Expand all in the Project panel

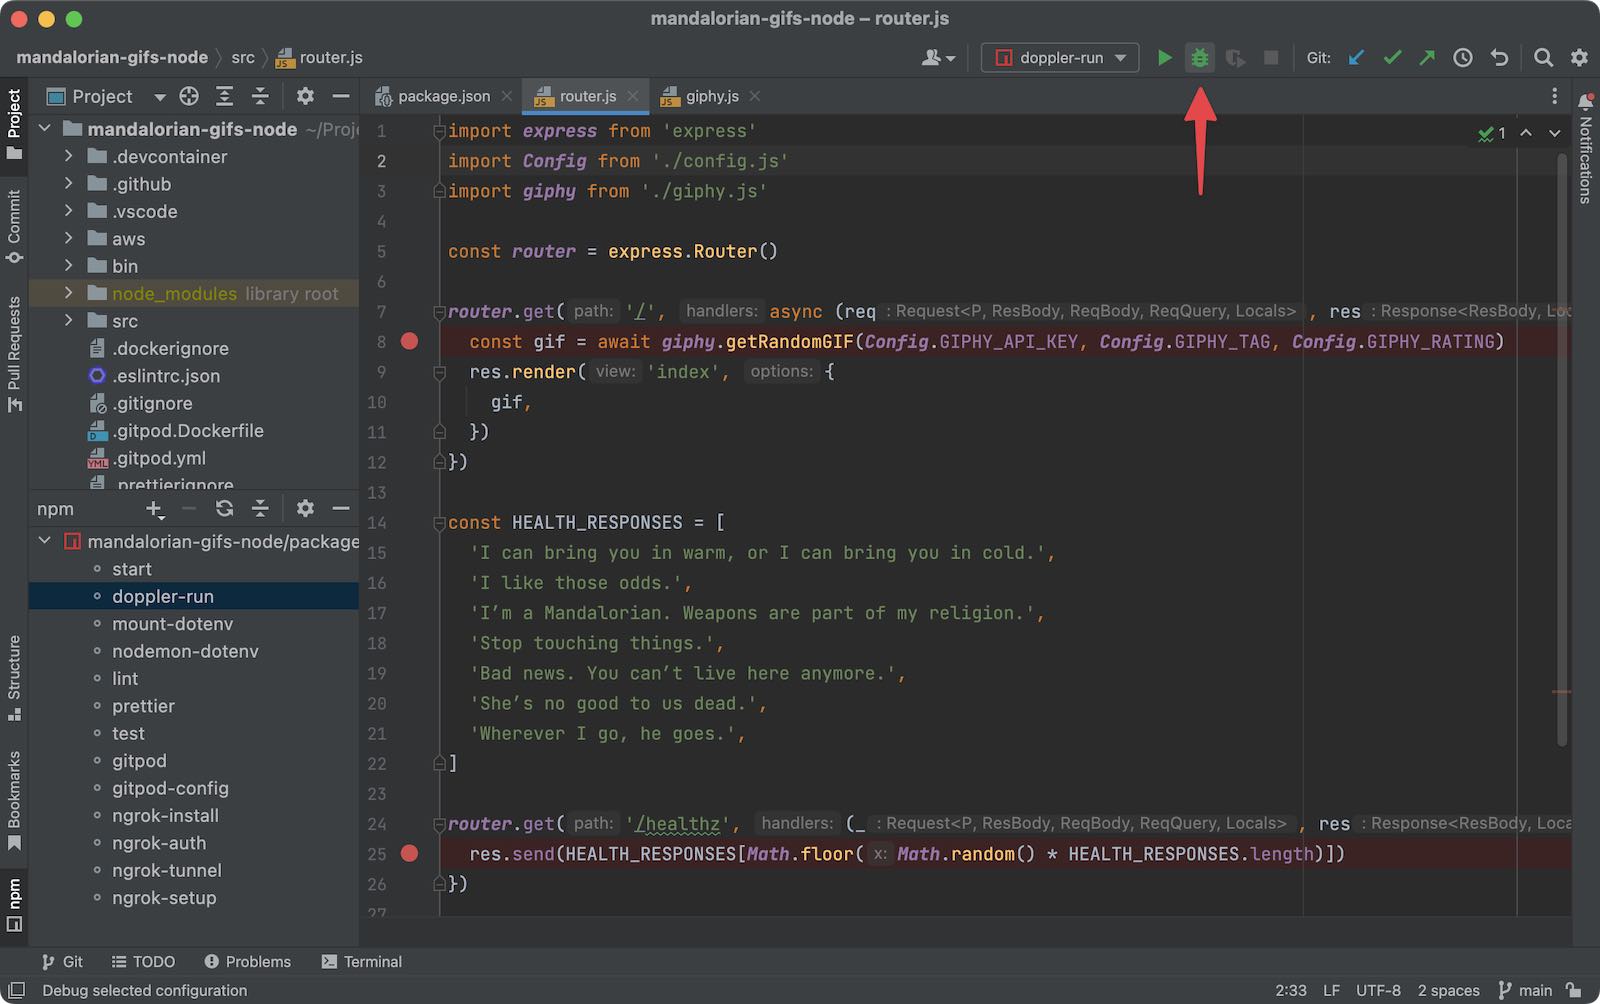[x=225, y=96]
